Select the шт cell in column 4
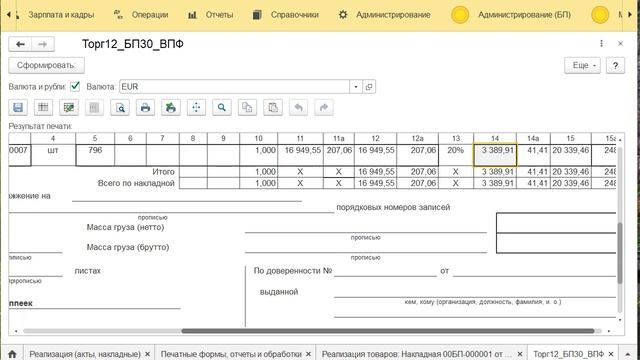 (x=53, y=155)
